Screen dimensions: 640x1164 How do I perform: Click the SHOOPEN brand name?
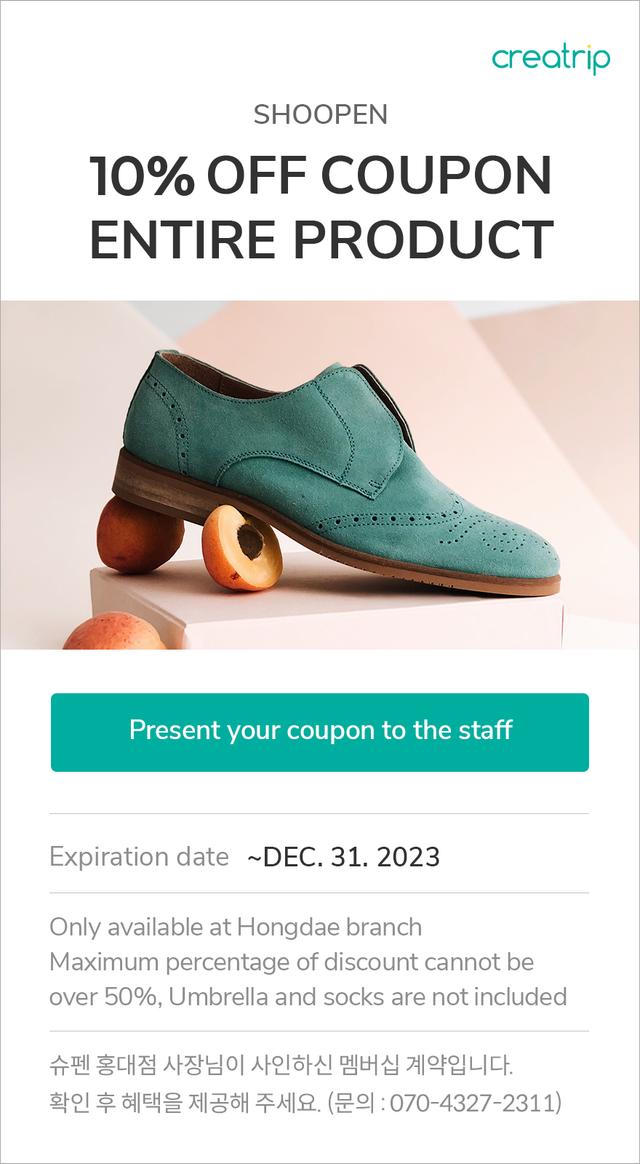(320, 115)
